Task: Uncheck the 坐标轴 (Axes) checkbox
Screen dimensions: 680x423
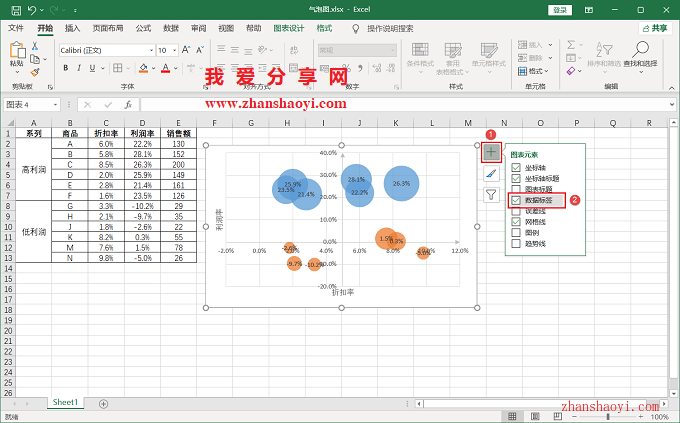Action: pyautogui.click(x=516, y=167)
